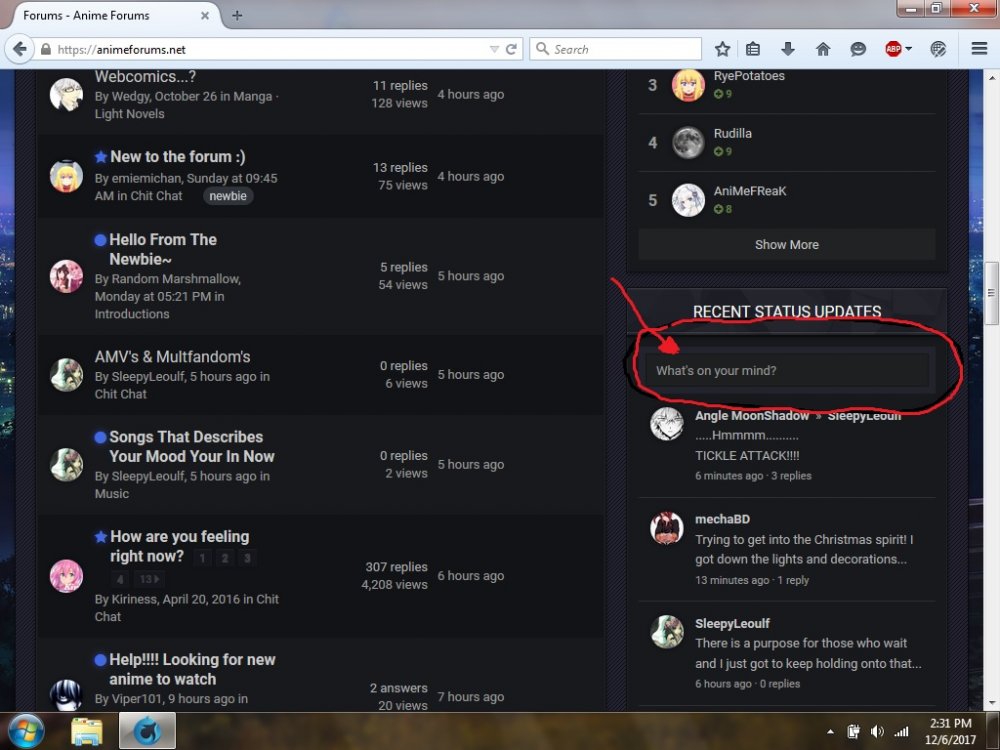Open the URL history dropdown arrow
The image size is (1000, 750).
click(x=494, y=49)
